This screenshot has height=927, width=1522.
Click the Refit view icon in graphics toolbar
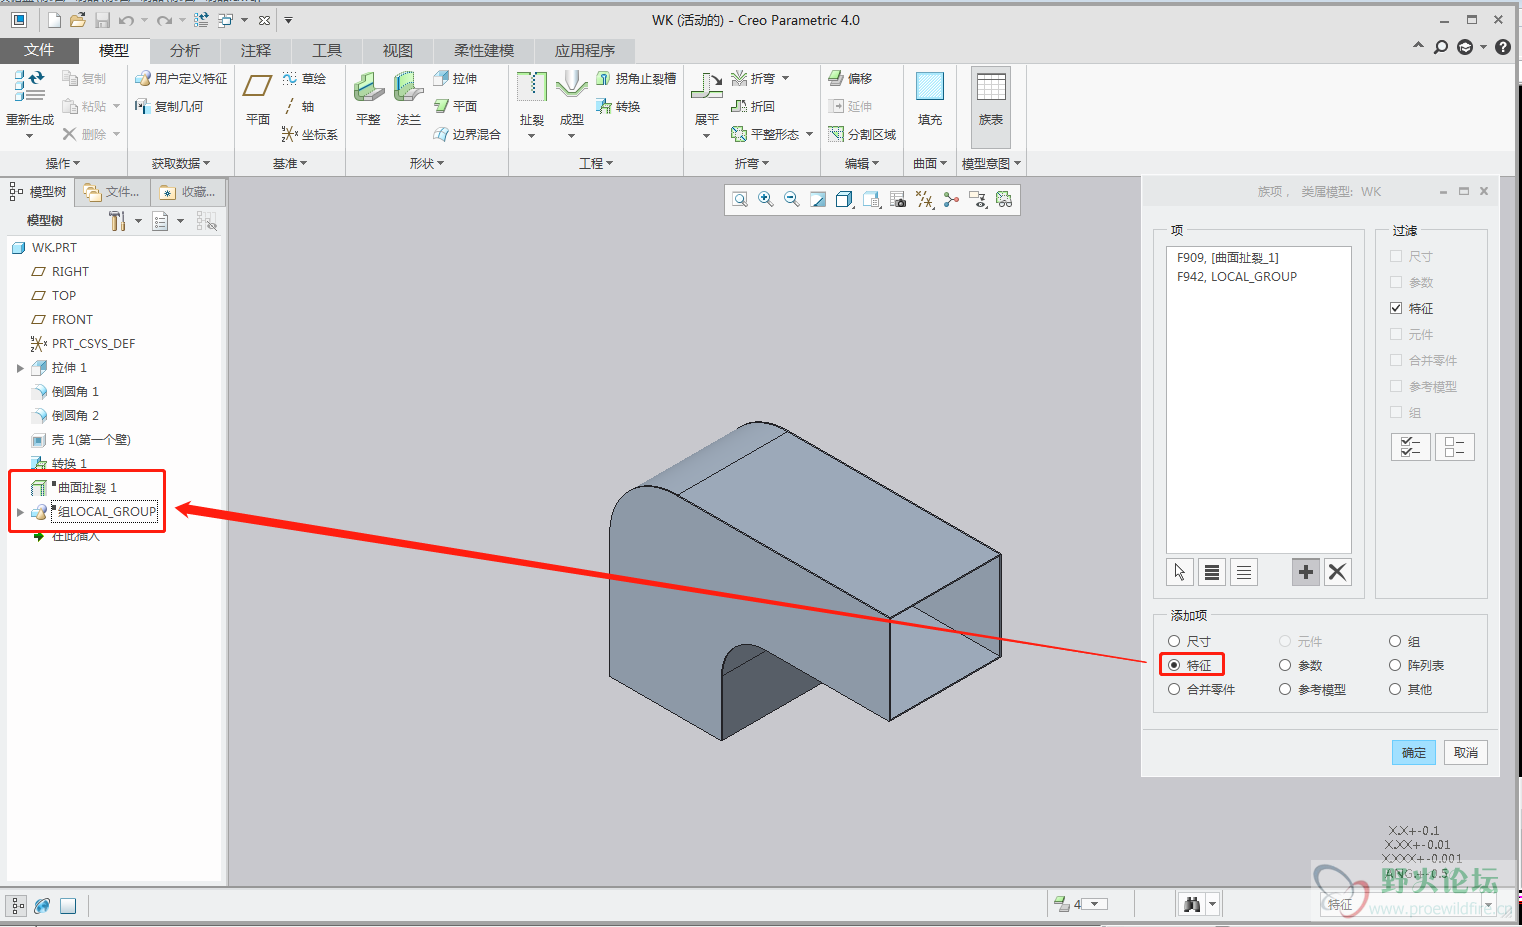740,200
